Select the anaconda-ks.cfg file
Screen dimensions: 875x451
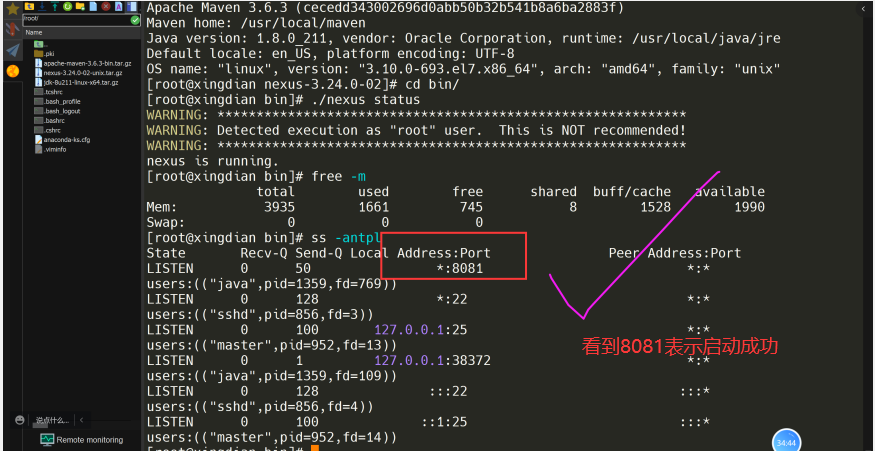(62, 140)
